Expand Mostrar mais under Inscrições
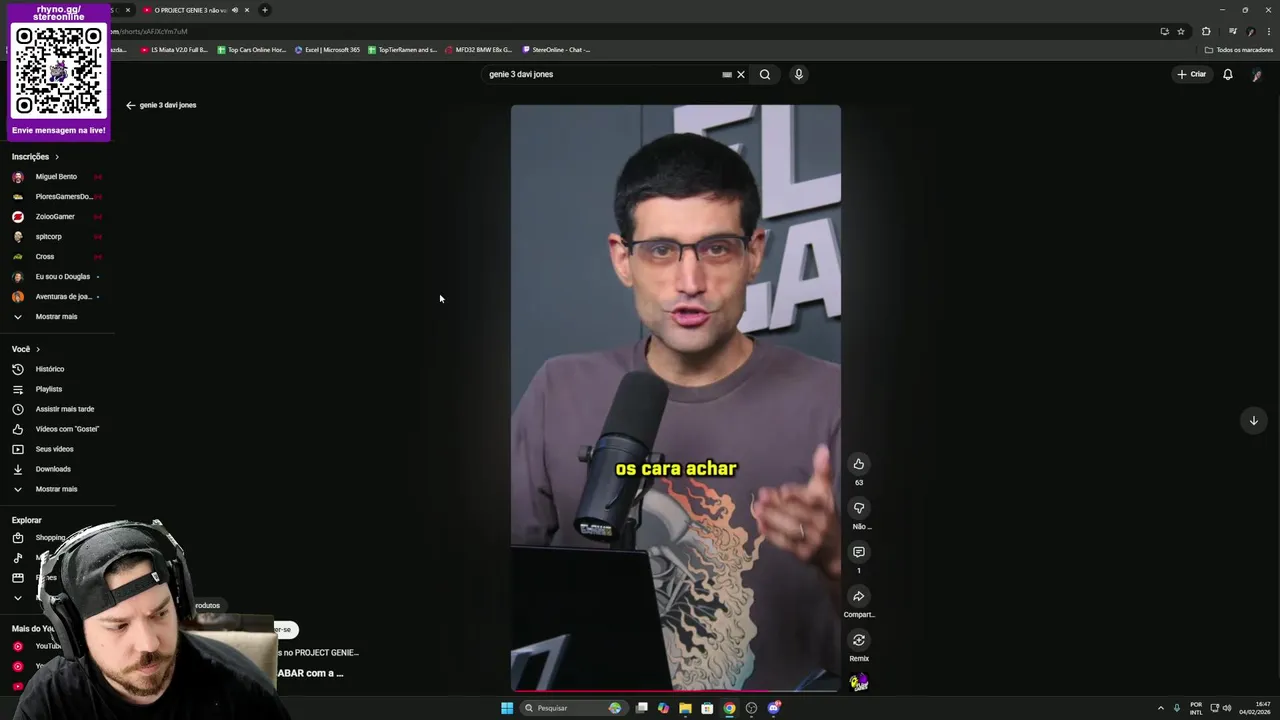 click(57, 317)
